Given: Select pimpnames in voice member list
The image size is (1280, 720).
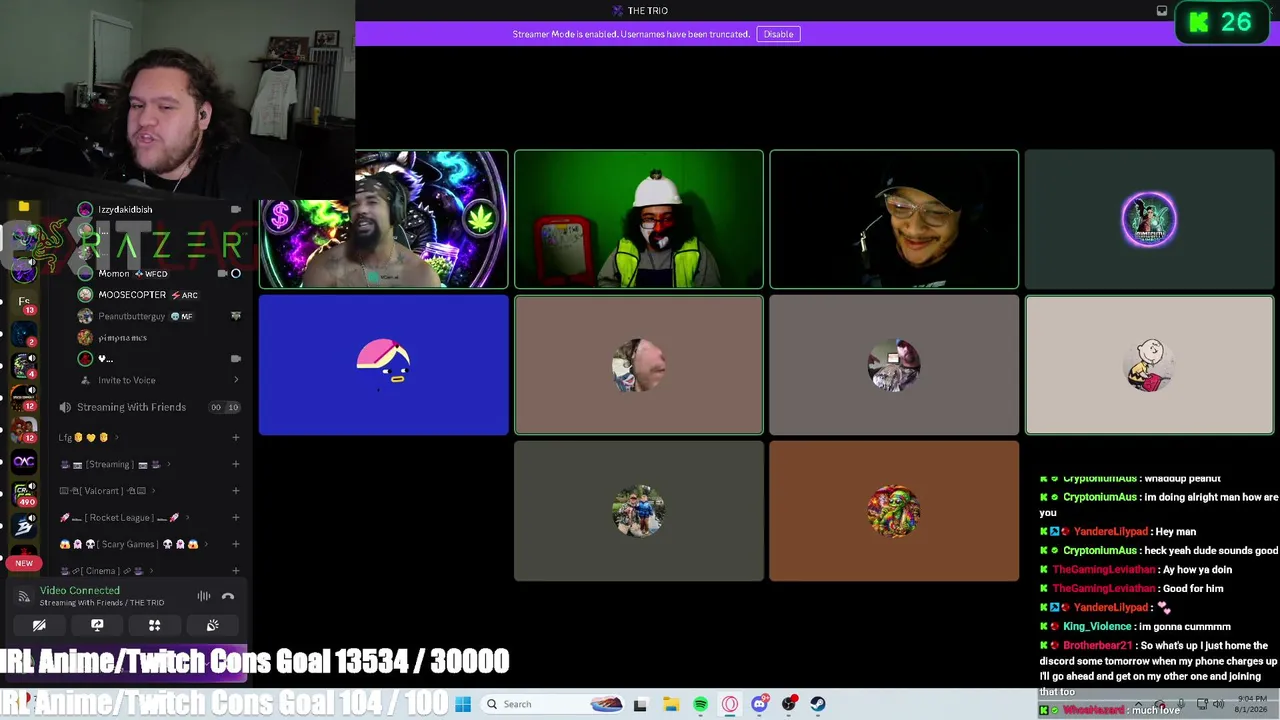Looking at the screenshot, I should 160,338.
